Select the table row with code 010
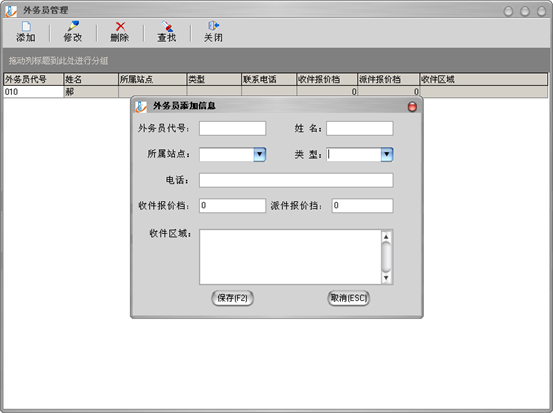Image resolution: width=553 pixels, height=413 pixels. [x=276, y=92]
